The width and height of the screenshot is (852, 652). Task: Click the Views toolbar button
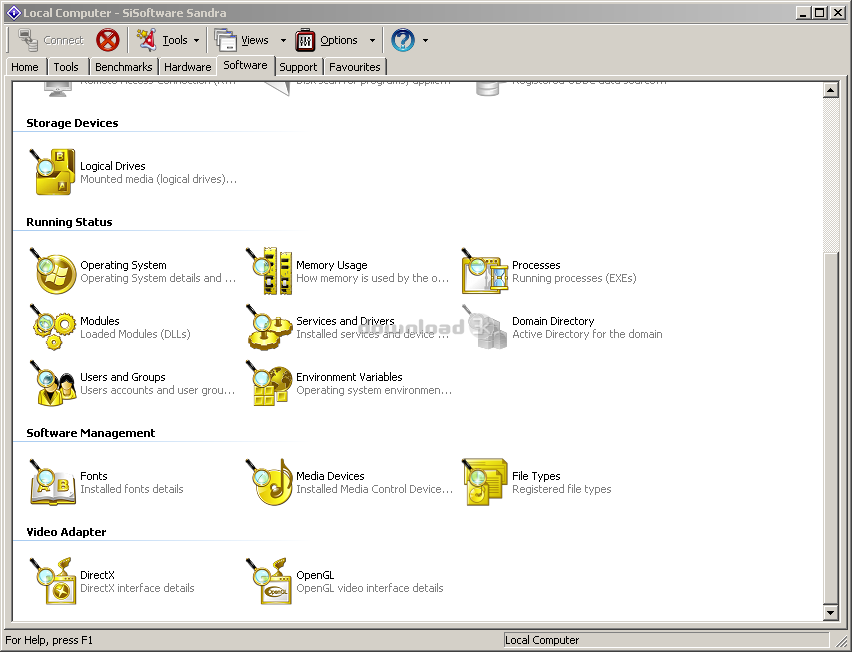(x=241, y=40)
